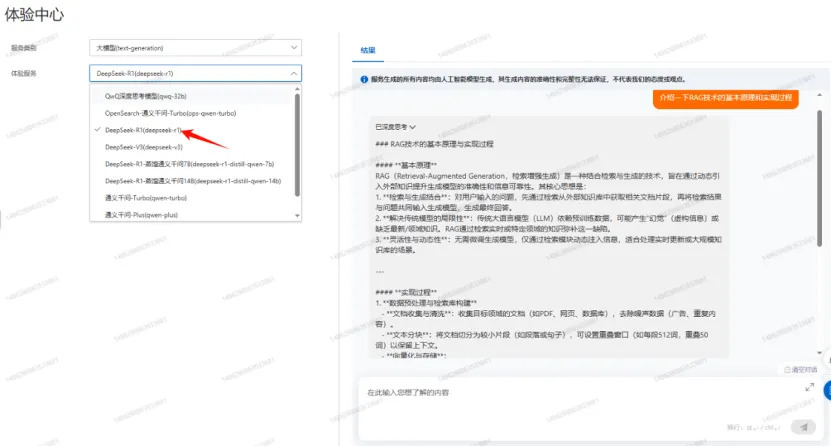Collapse the 已深度思考 section
The width and height of the screenshot is (832, 446).
point(395,127)
